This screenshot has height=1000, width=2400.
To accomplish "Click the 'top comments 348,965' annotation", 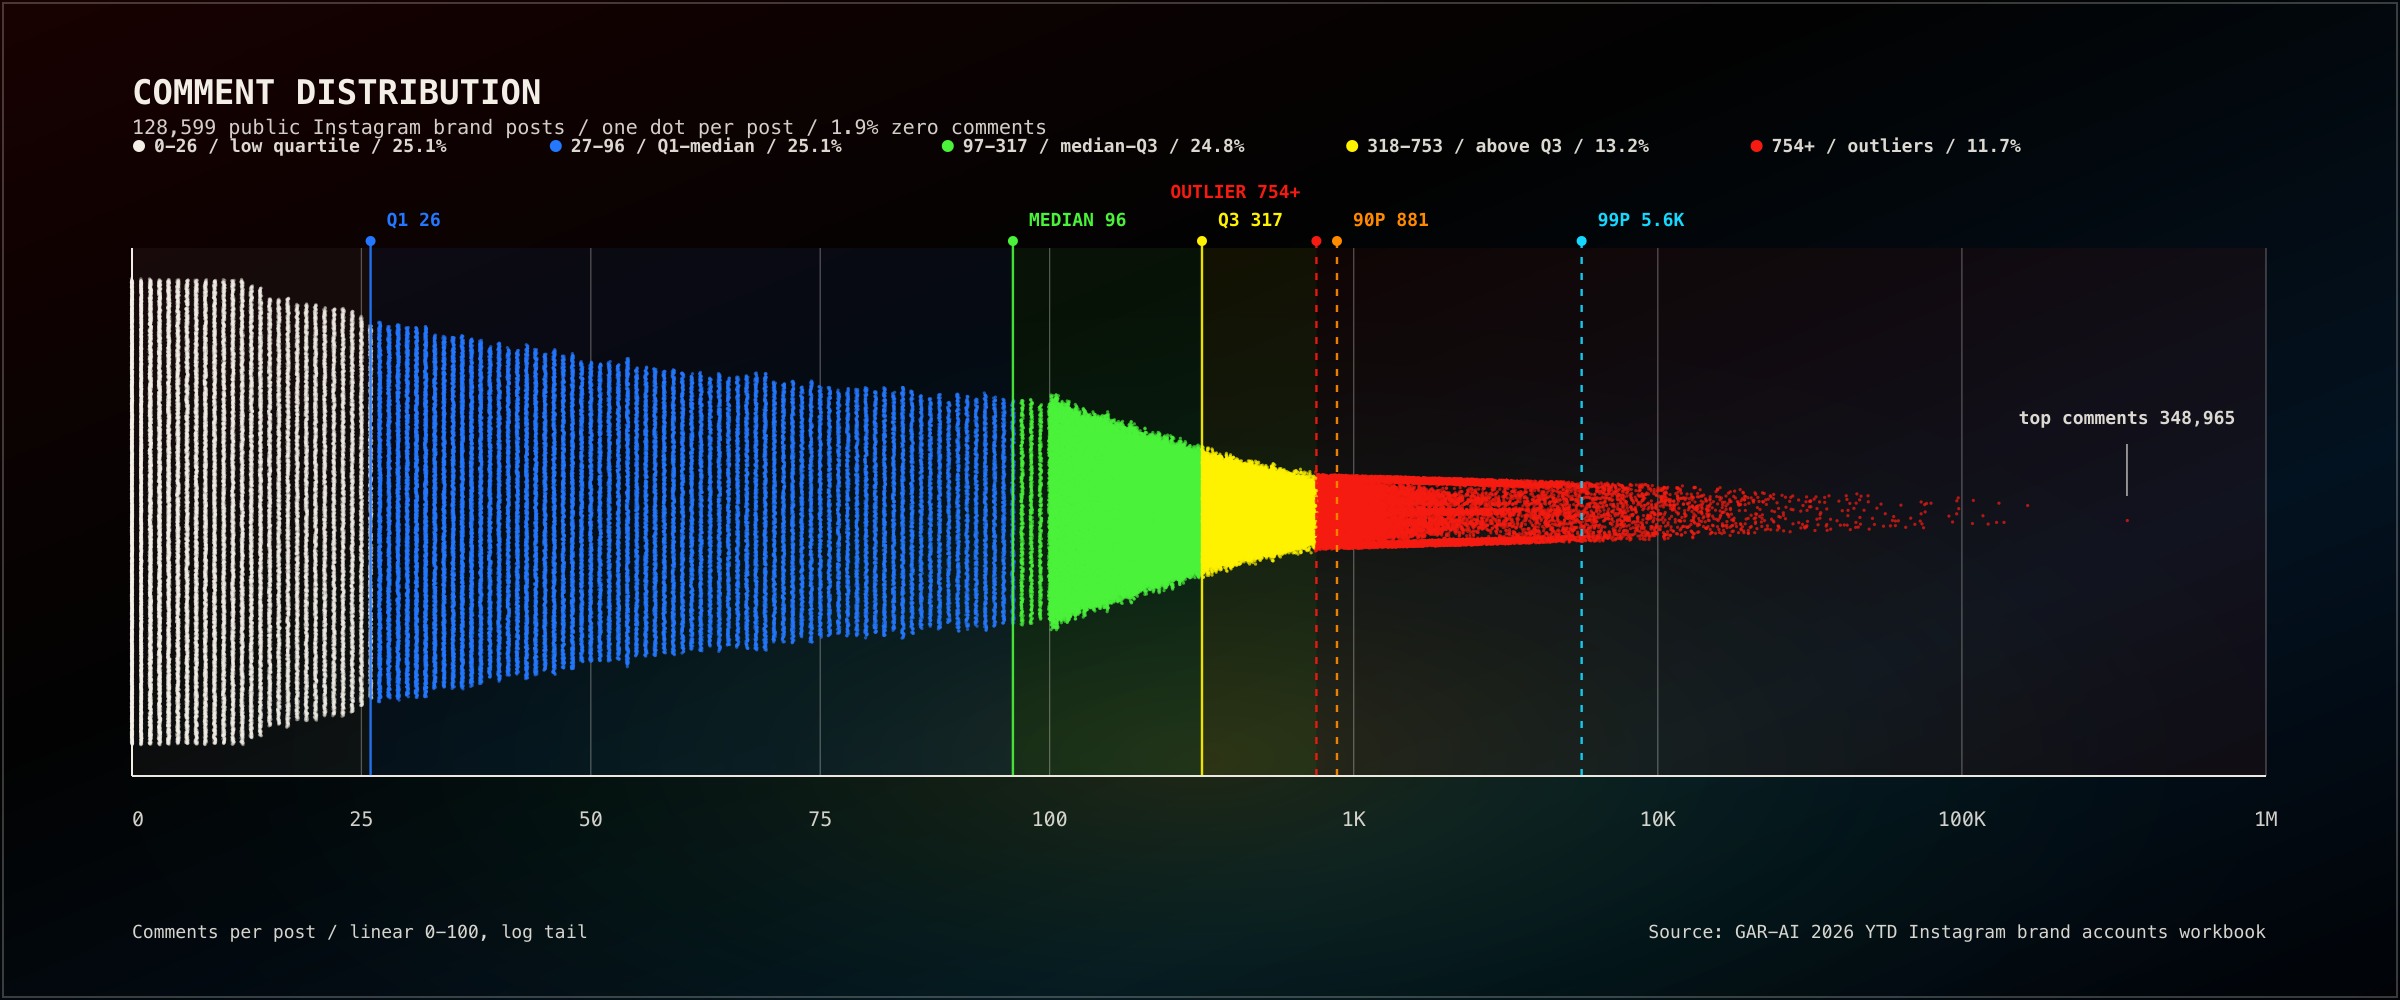I will coord(2126,418).
